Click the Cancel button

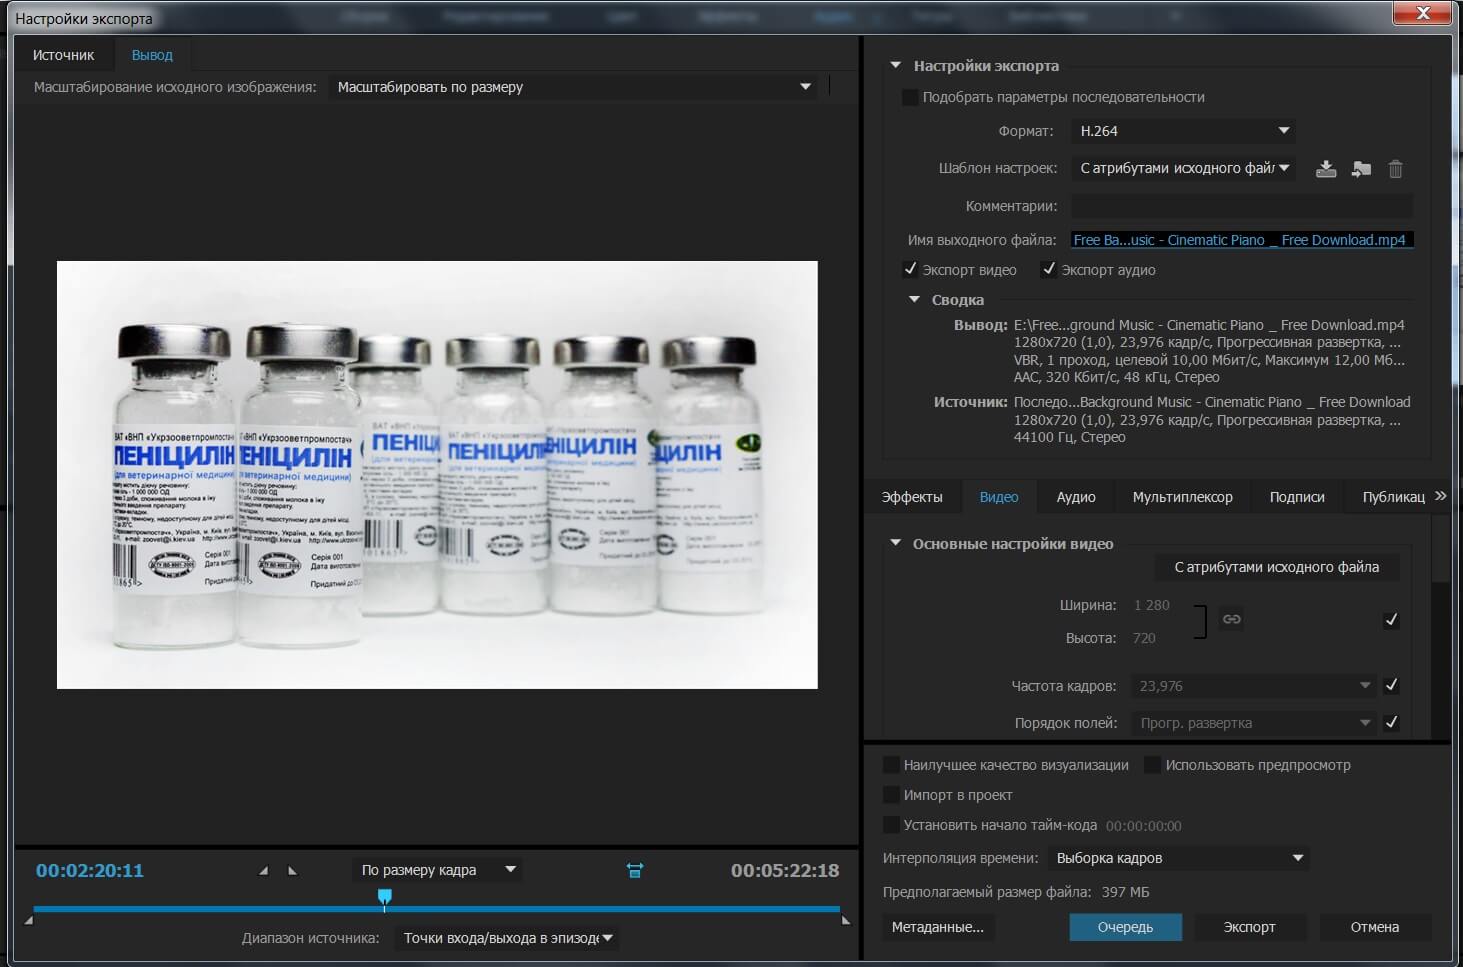[1375, 927]
